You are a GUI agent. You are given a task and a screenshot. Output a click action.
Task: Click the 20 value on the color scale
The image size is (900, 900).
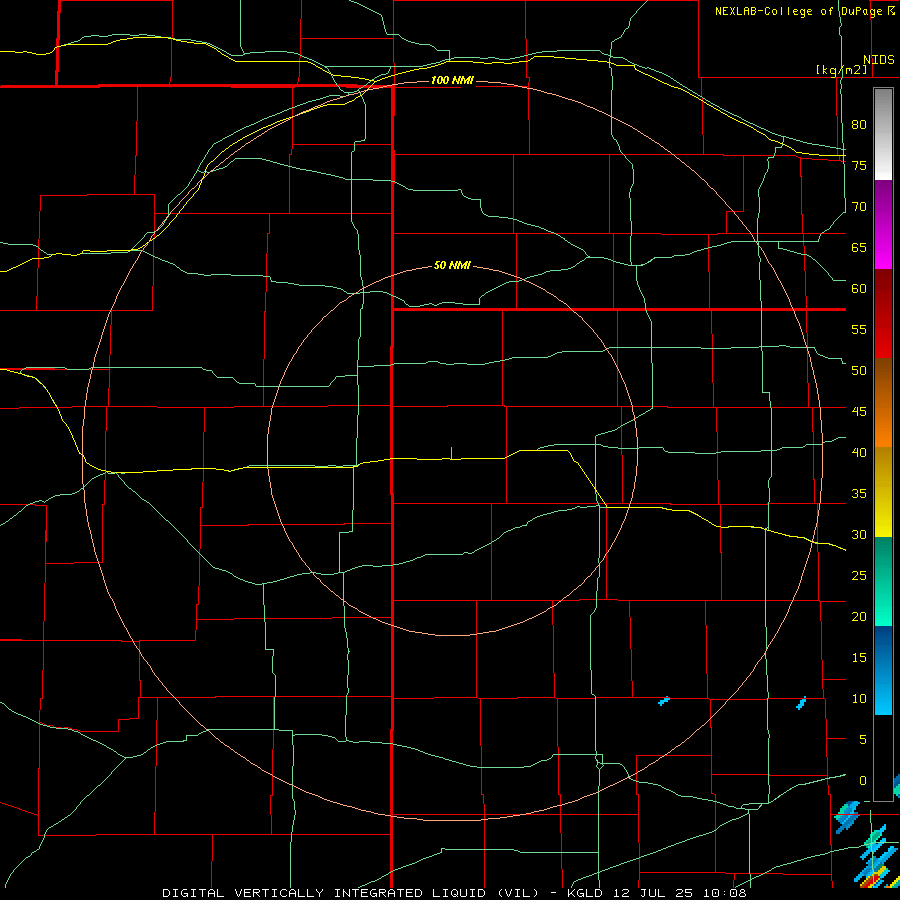pos(859,616)
